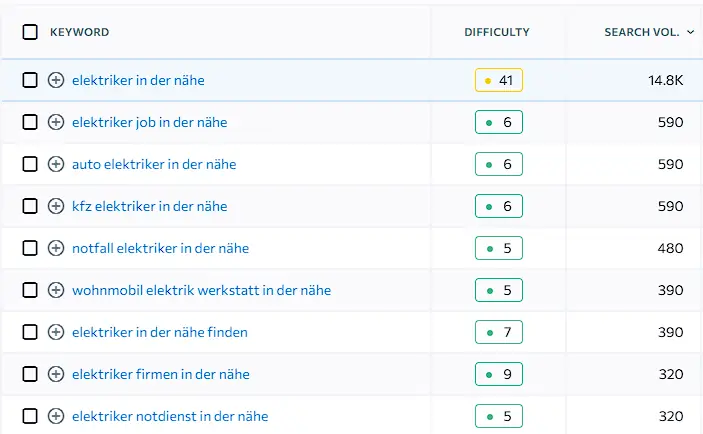This screenshot has width=703, height=434.
Task: Click plus icon beside 'elektriker notdienst in der nähe'
Action: (56, 416)
